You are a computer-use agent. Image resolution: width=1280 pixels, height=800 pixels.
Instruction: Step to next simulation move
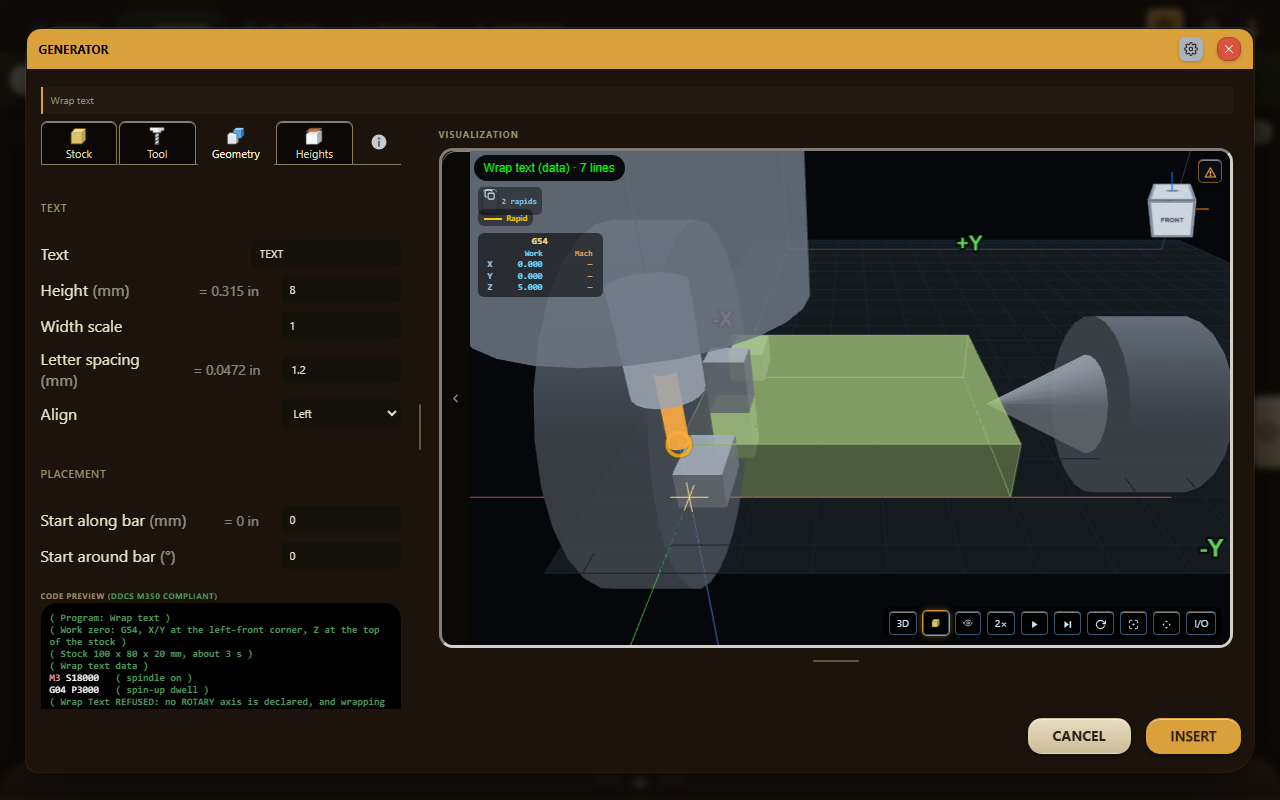point(1067,623)
